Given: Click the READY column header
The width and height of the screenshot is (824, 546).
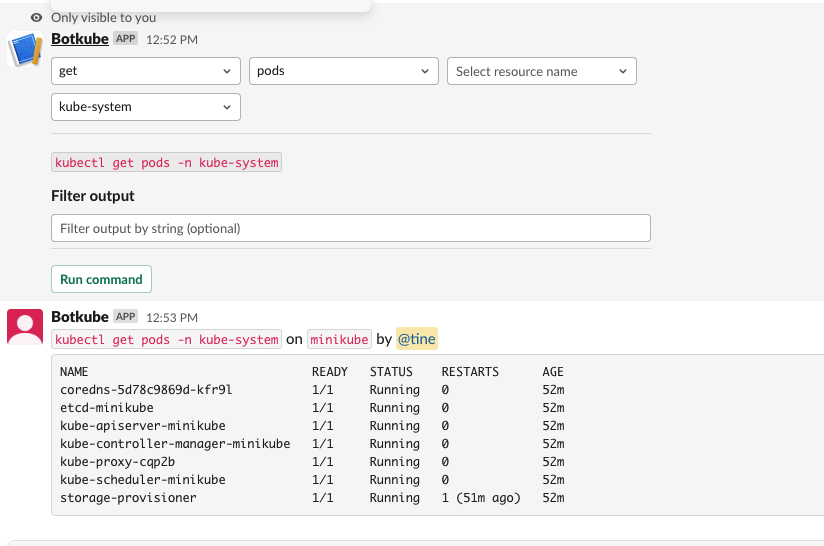Looking at the screenshot, I should 330,372.
